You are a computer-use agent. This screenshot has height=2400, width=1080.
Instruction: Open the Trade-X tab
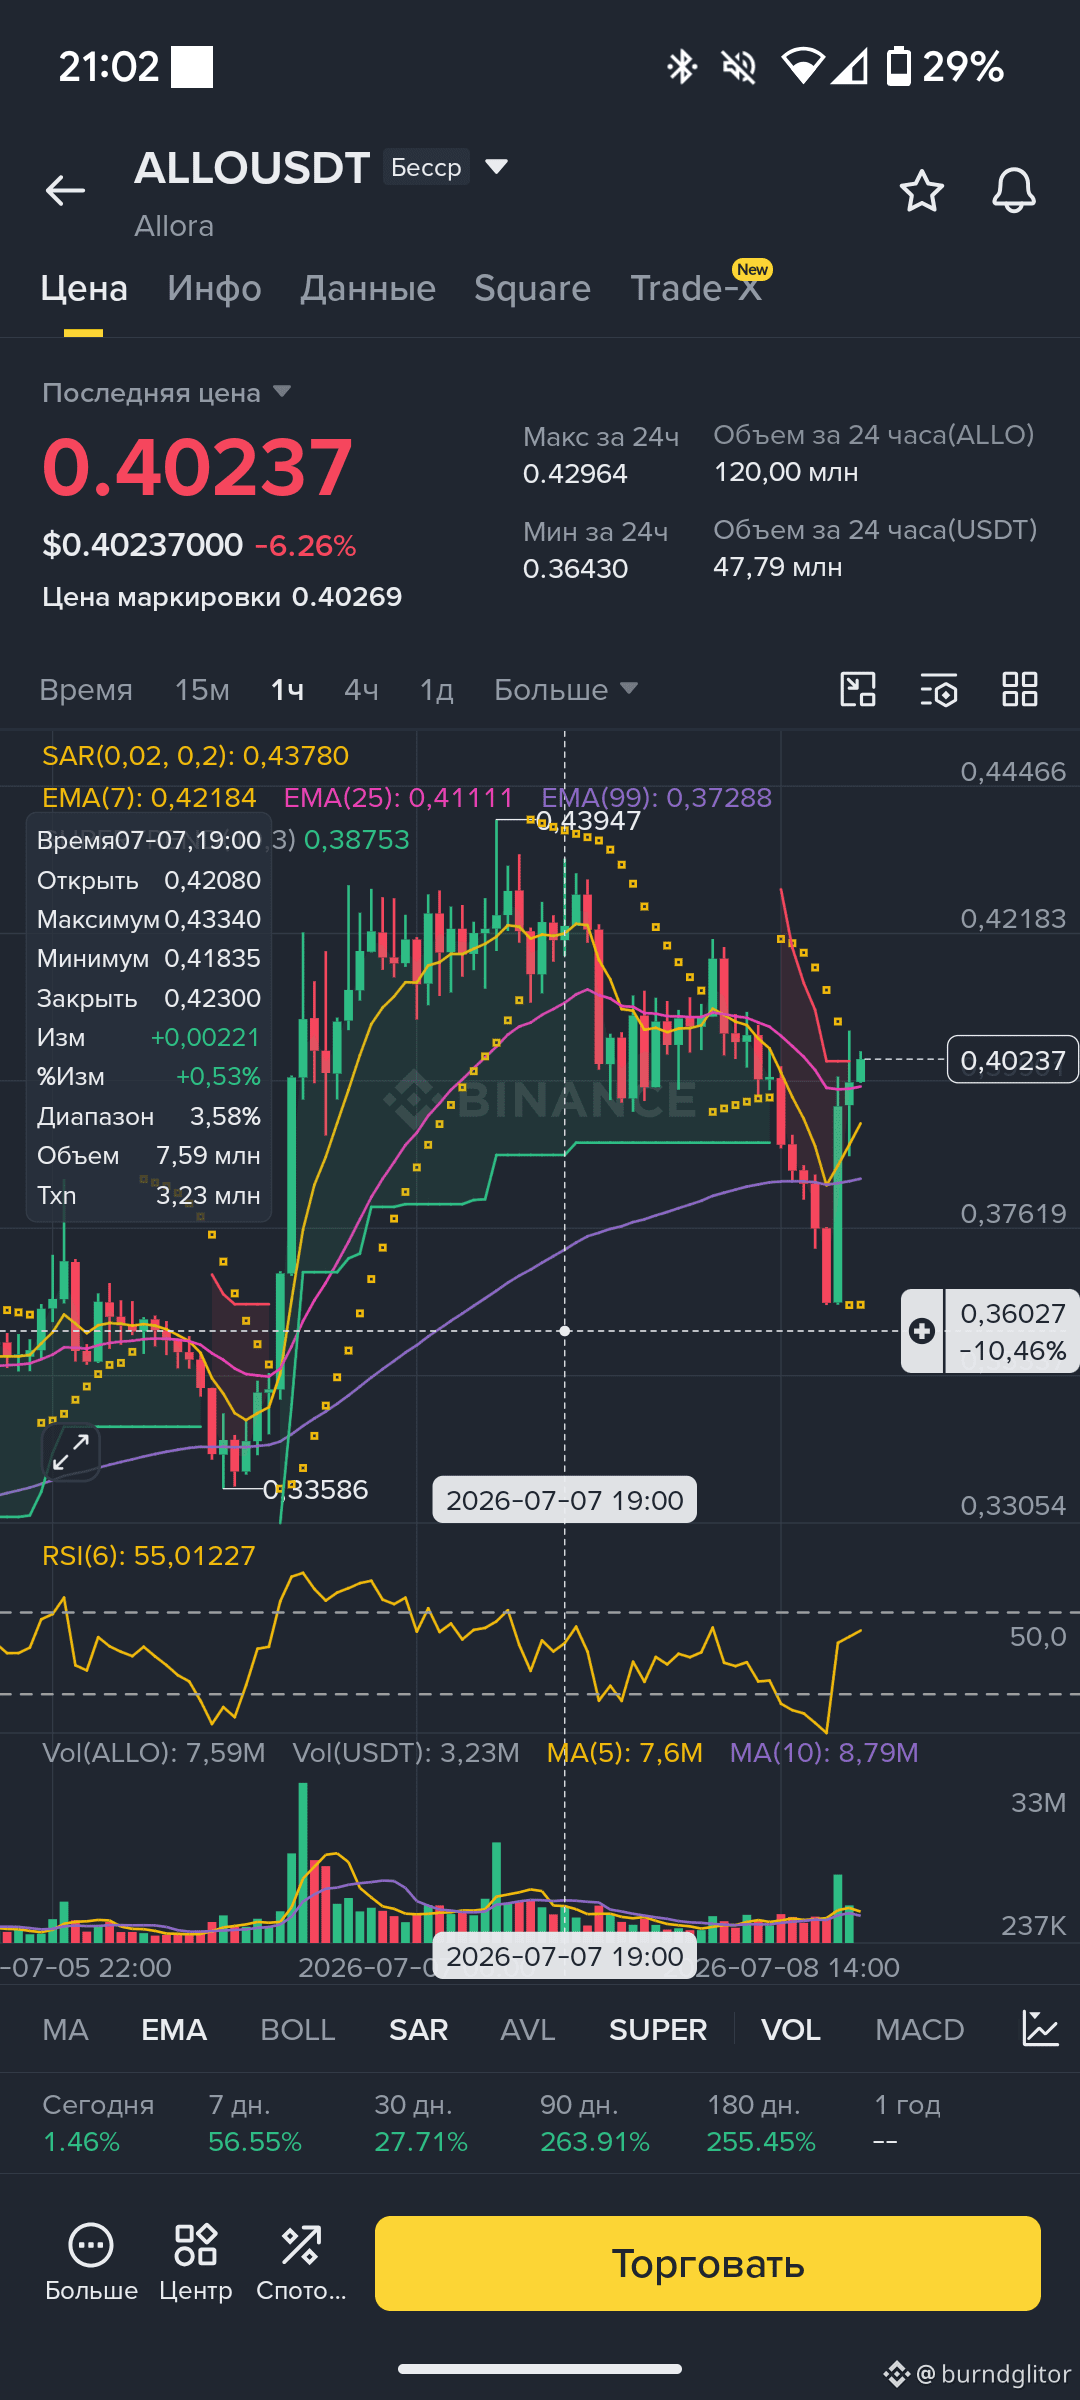coord(696,288)
